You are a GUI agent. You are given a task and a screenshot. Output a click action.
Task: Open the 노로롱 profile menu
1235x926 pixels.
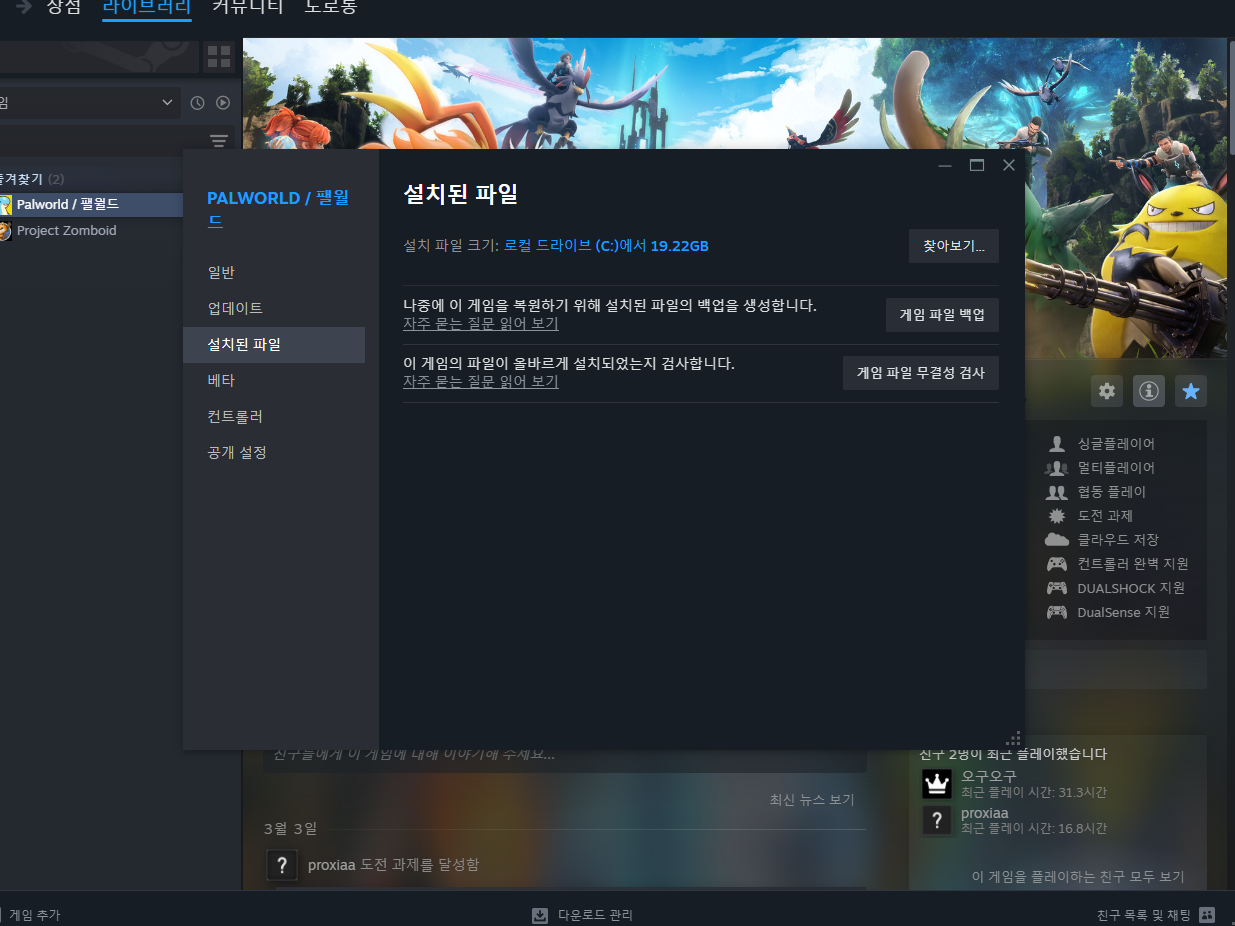(331, 7)
